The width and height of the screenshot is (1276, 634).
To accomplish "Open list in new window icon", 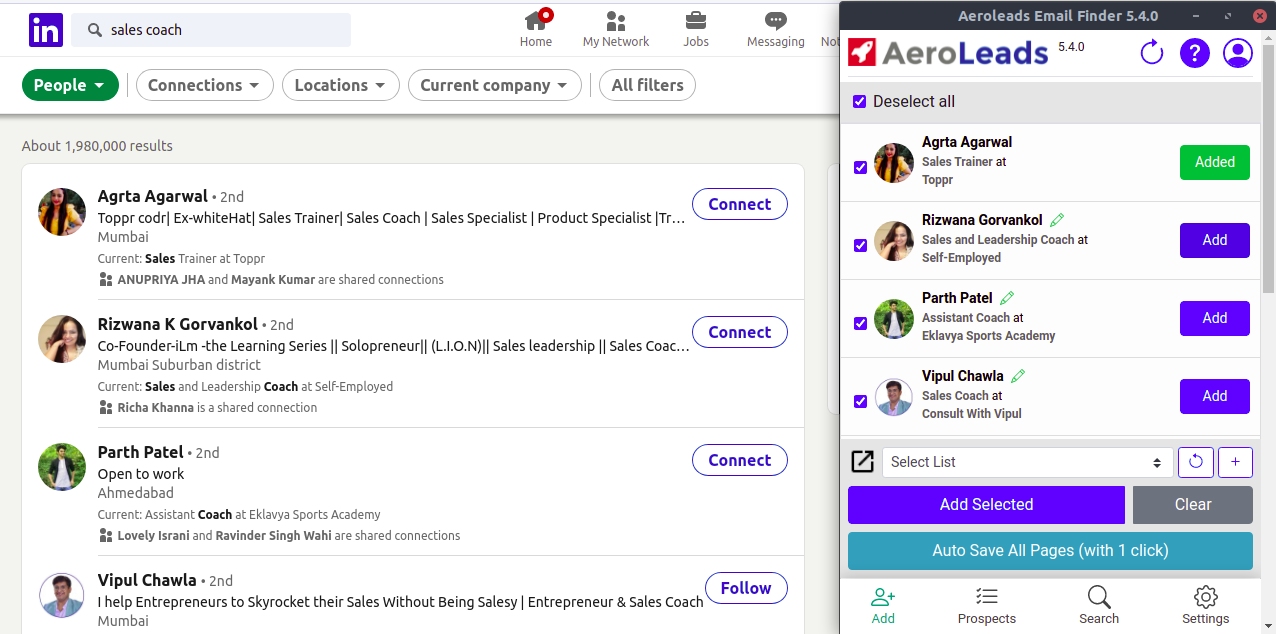I will (x=862, y=461).
